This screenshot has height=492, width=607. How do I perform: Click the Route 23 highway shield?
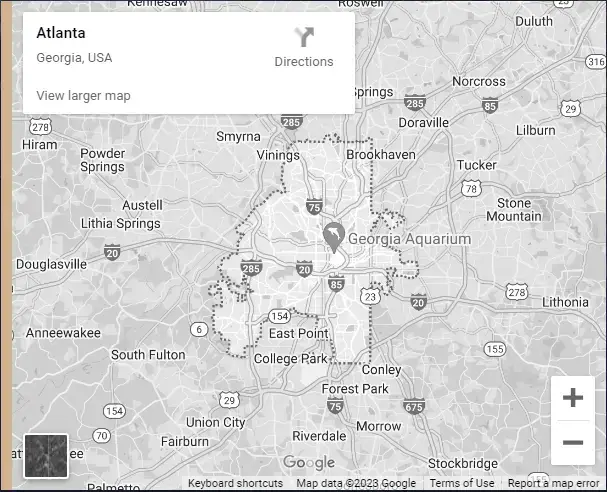tap(370, 296)
